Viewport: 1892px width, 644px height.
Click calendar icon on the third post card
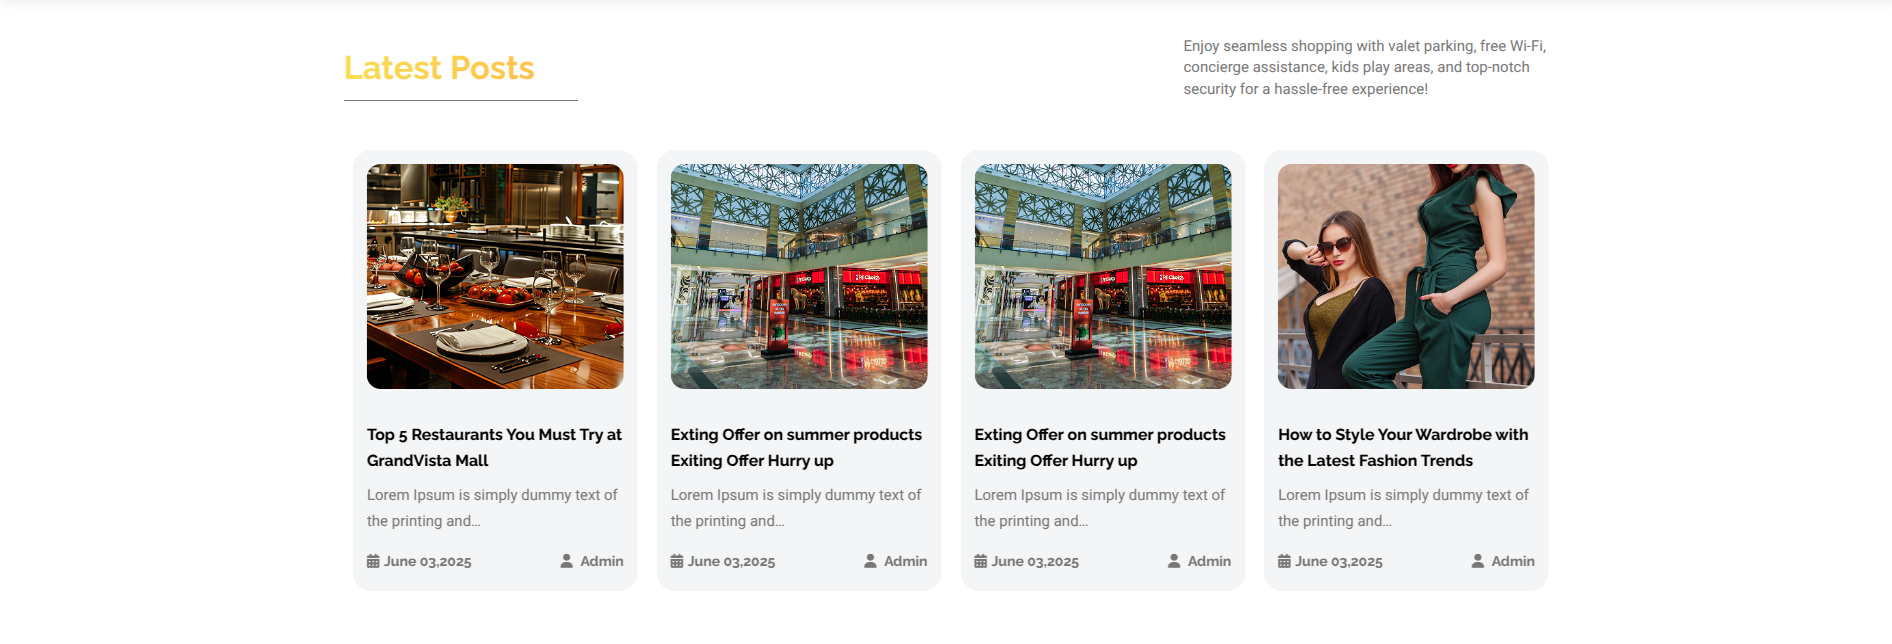pos(981,561)
